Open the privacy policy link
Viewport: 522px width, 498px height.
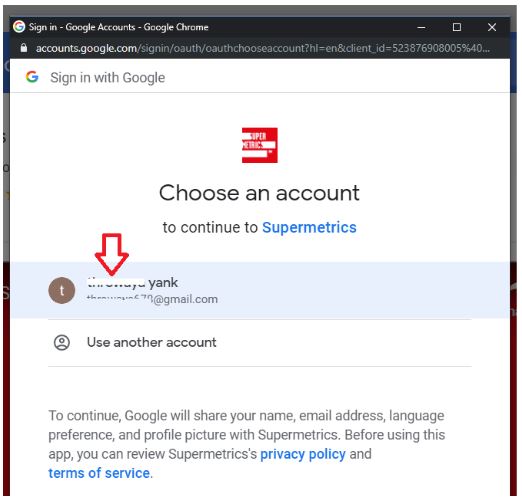303,454
